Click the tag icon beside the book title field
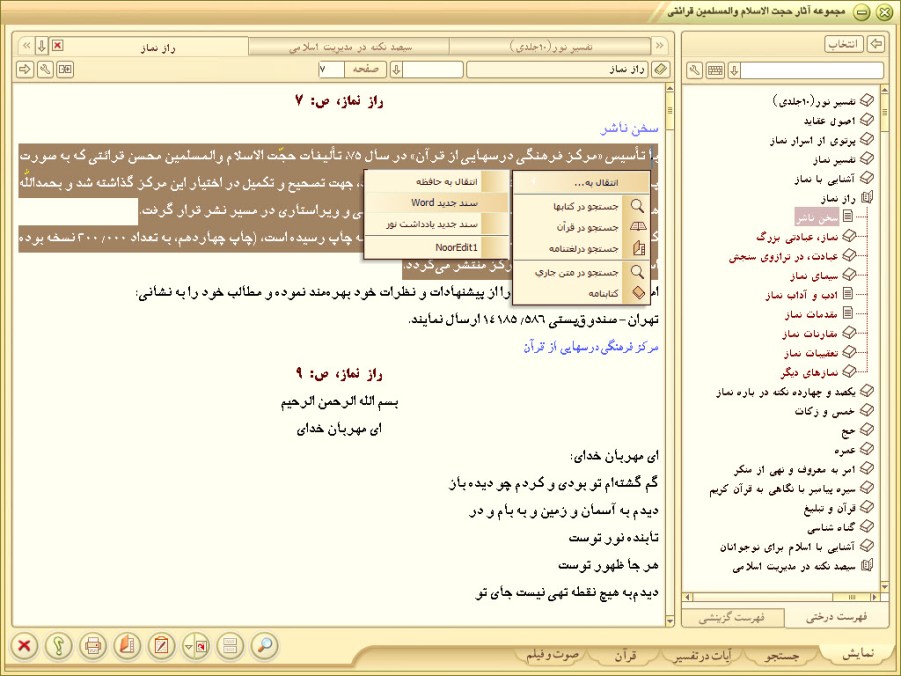Image resolution: width=901 pixels, height=676 pixels. pos(661,70)
